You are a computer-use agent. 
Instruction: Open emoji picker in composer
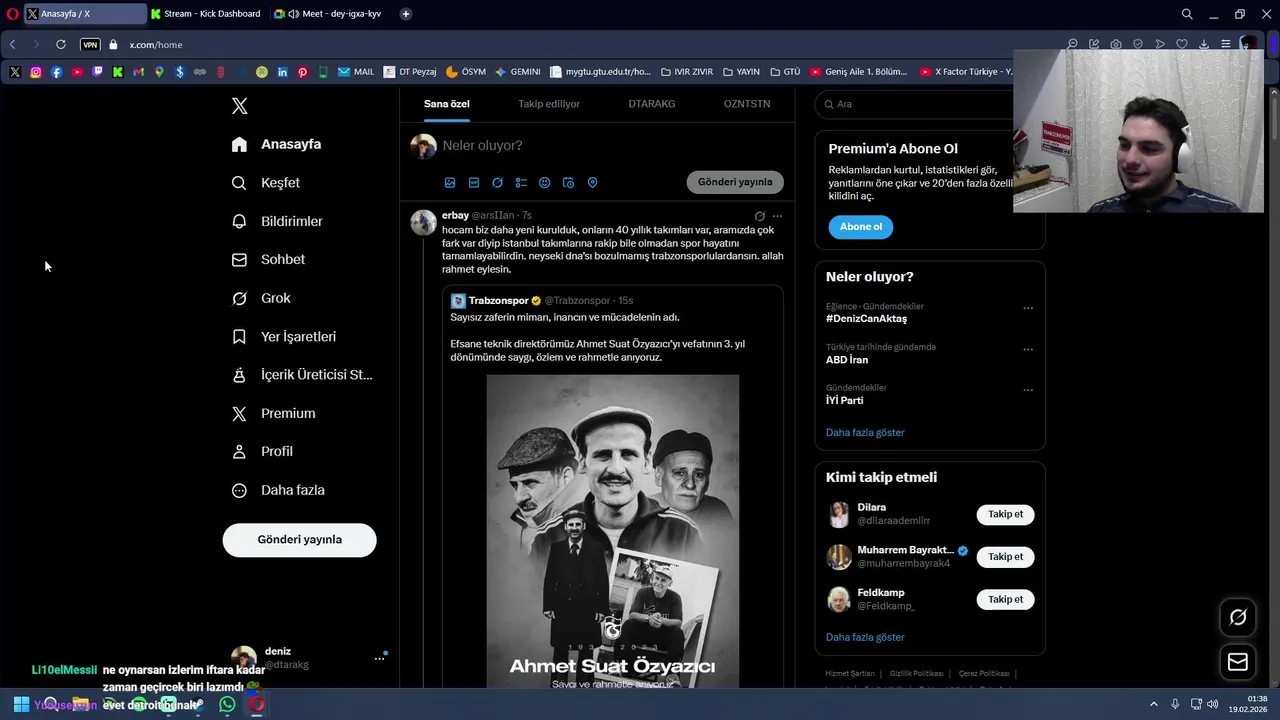point(545,183)
